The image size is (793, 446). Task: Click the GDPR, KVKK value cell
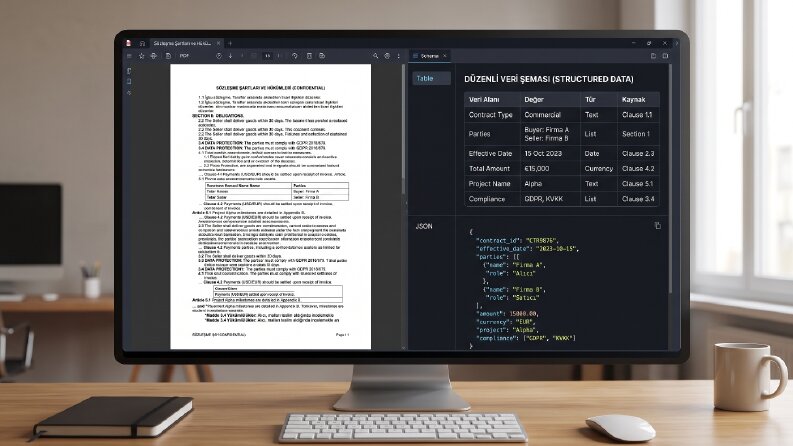550,199
